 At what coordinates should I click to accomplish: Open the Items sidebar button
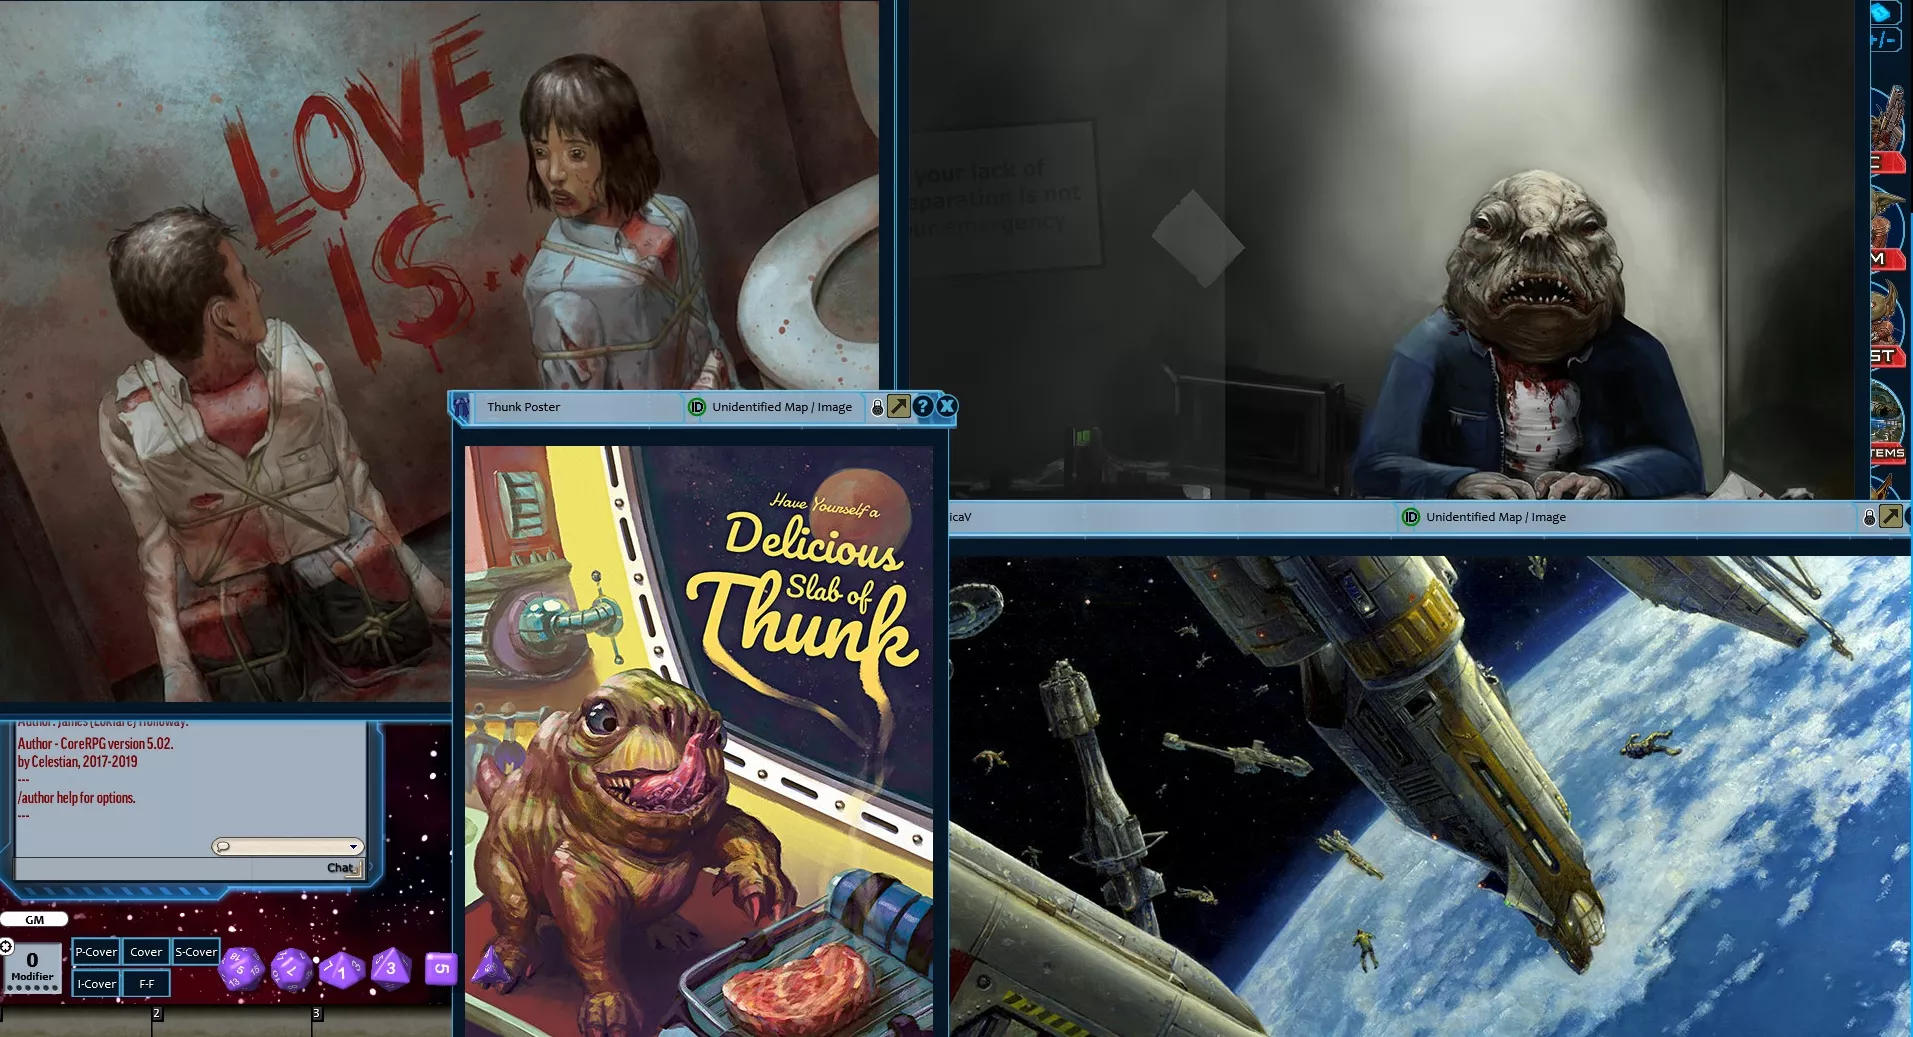tap(1887, 421)
